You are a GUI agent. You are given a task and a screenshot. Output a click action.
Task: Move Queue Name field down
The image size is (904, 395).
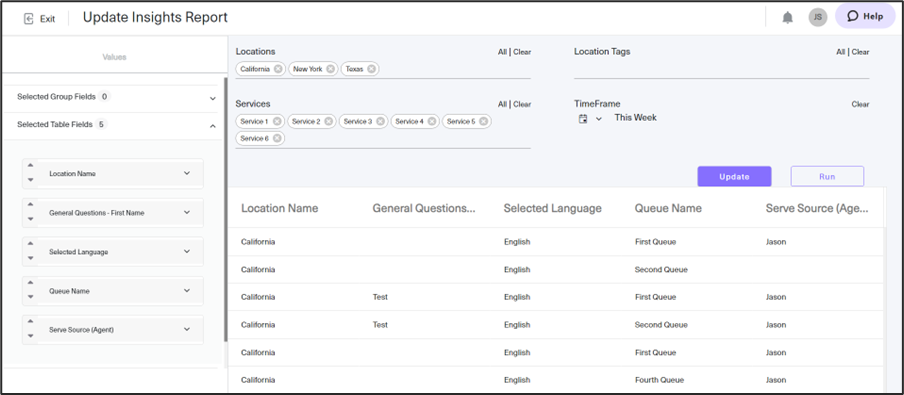coord(31,298)
